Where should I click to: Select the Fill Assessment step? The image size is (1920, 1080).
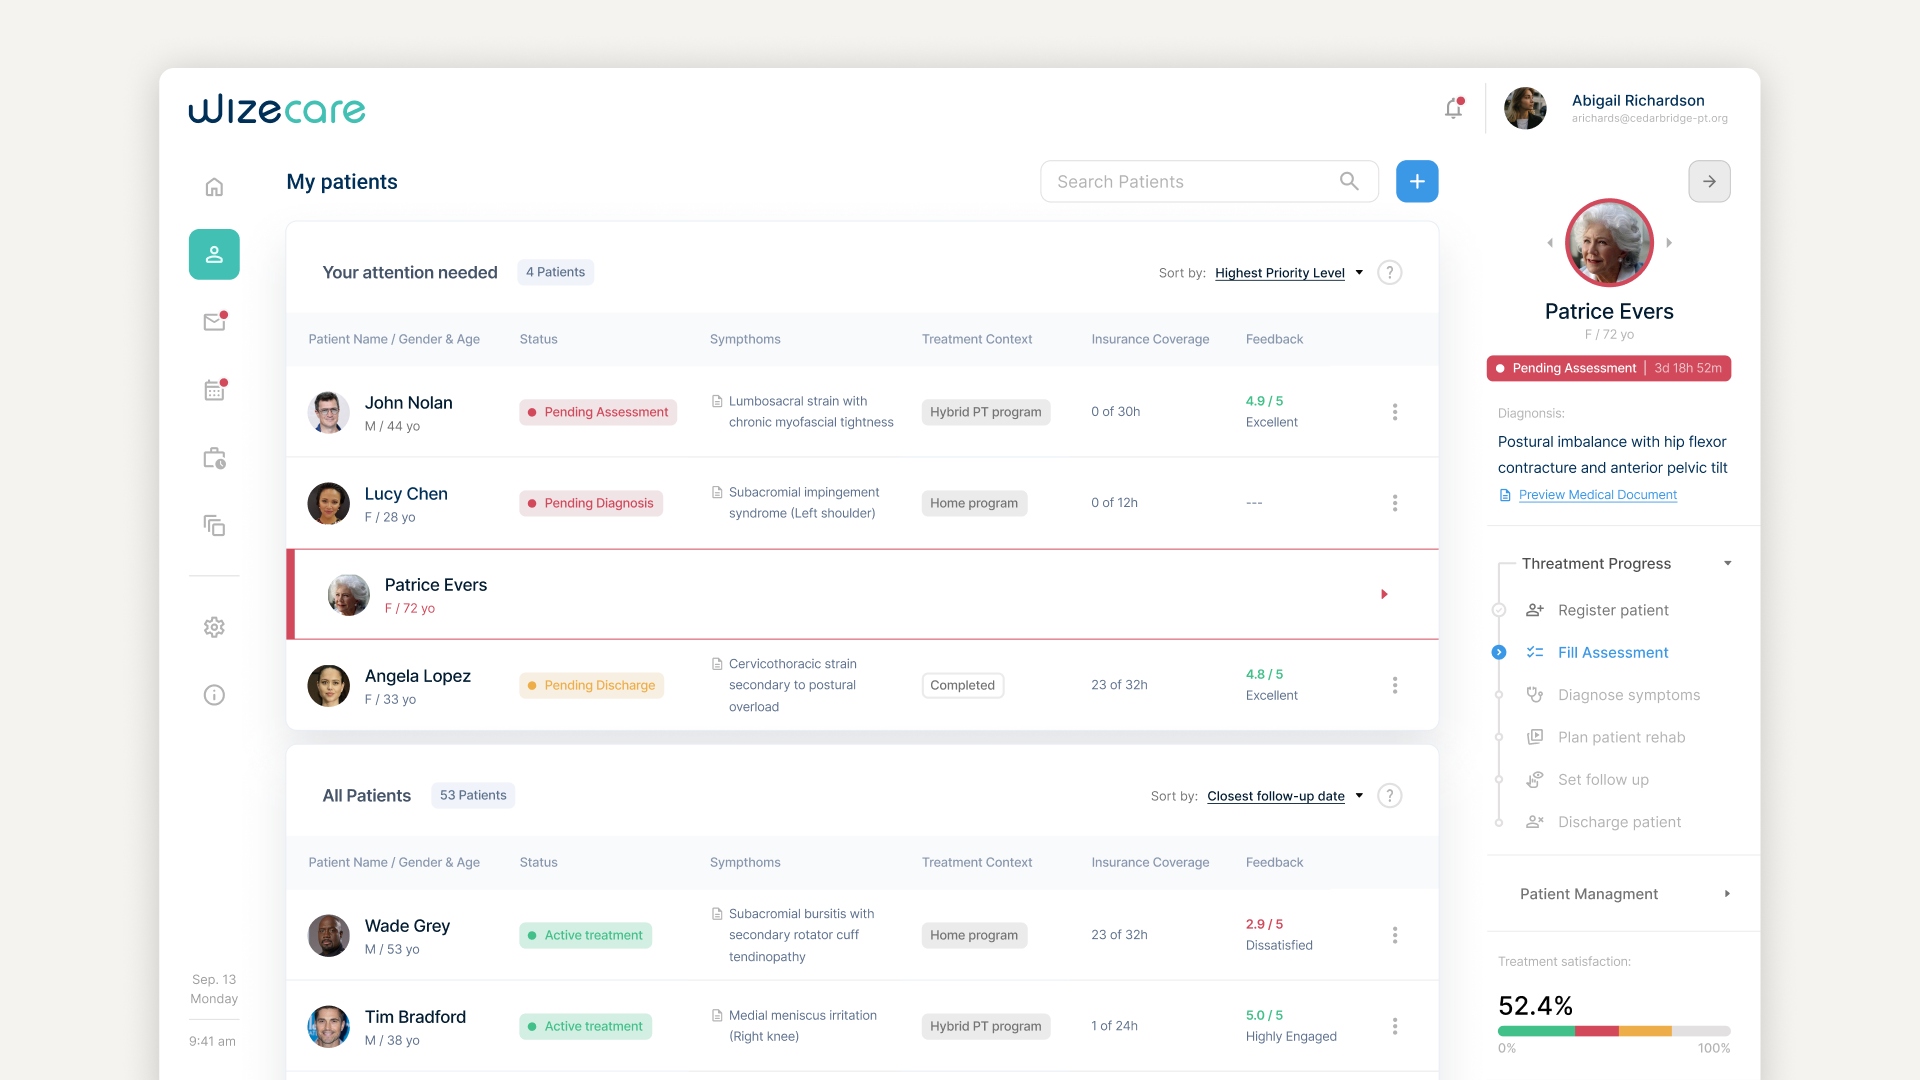(1612, 652)
